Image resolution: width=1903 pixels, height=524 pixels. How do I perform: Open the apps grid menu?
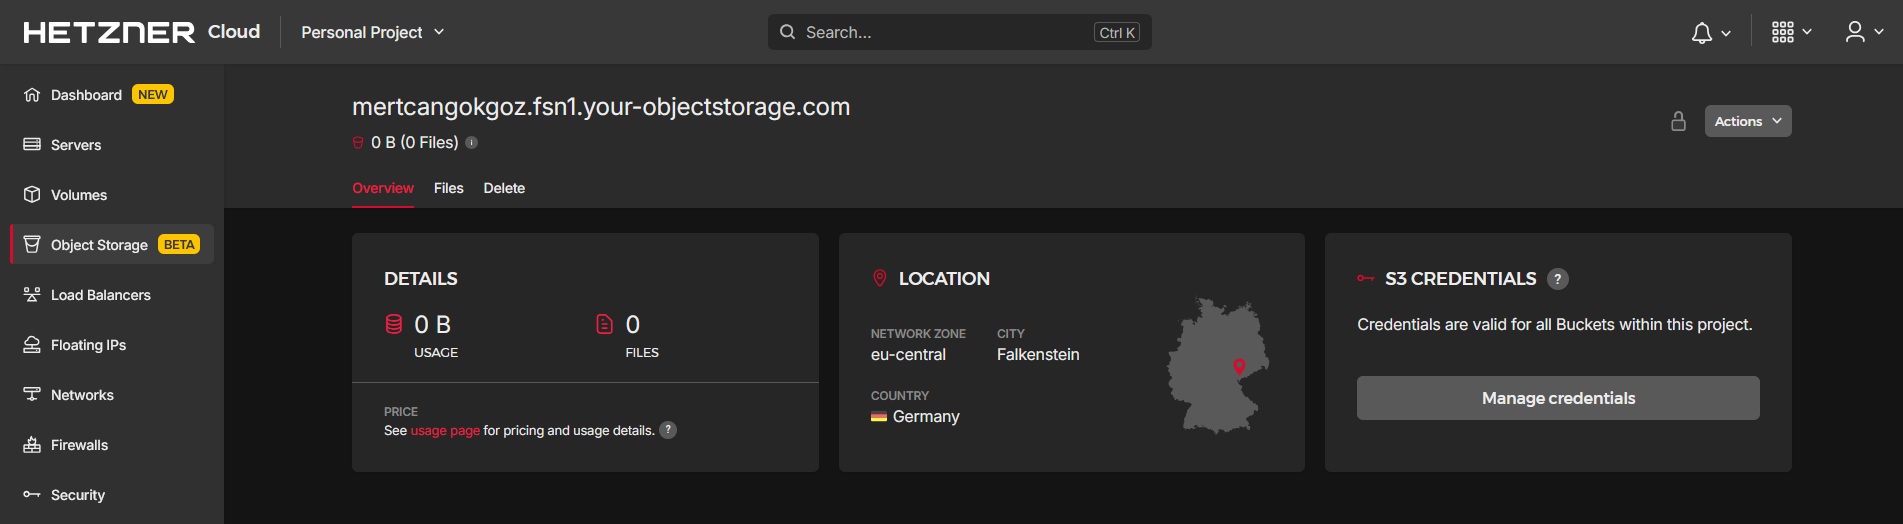point(1791,33)
